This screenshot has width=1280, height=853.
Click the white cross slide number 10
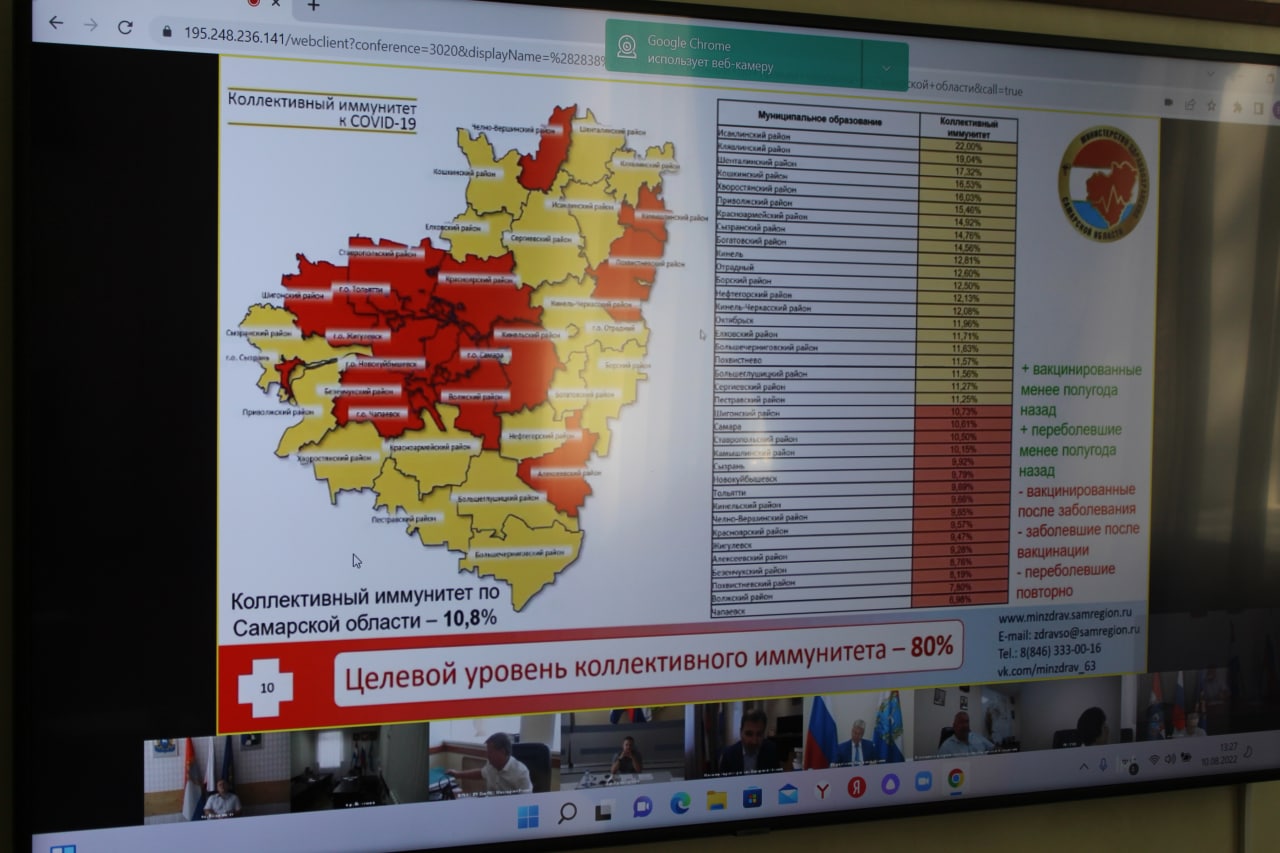click(266, 688)
